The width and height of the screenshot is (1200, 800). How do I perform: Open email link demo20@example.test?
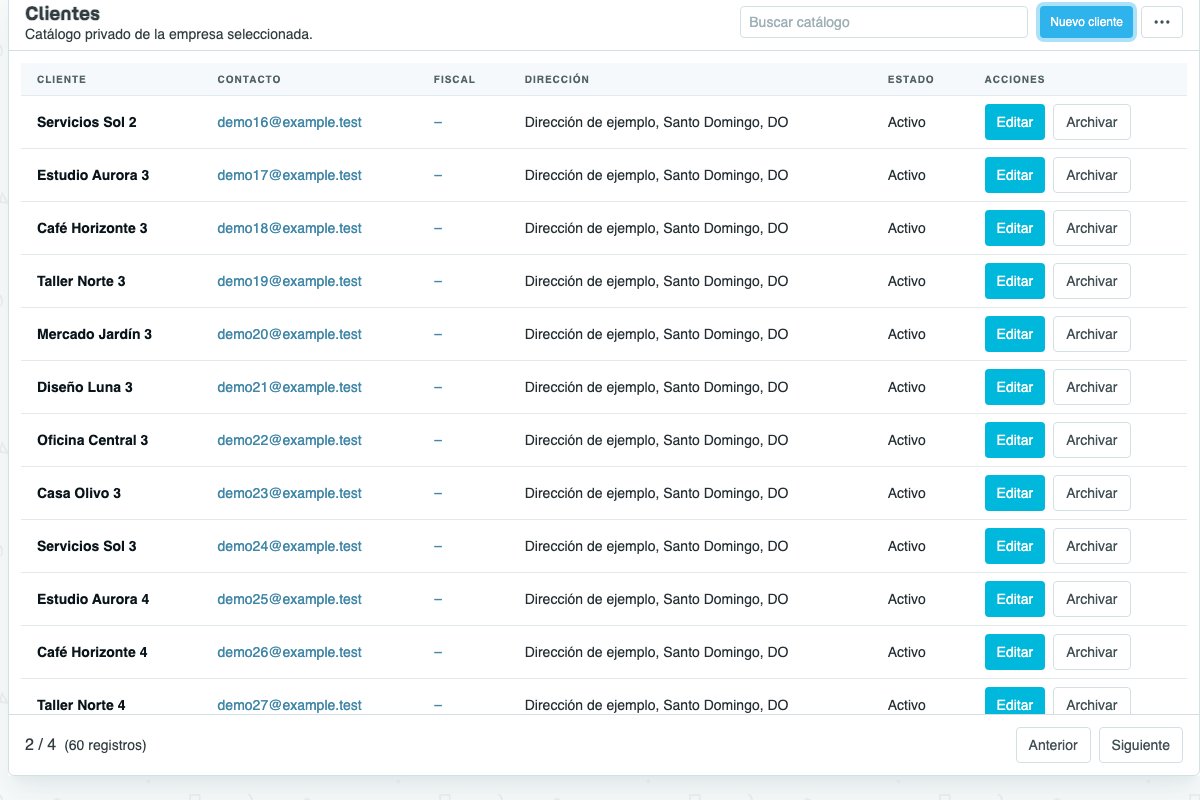[290, 334]
